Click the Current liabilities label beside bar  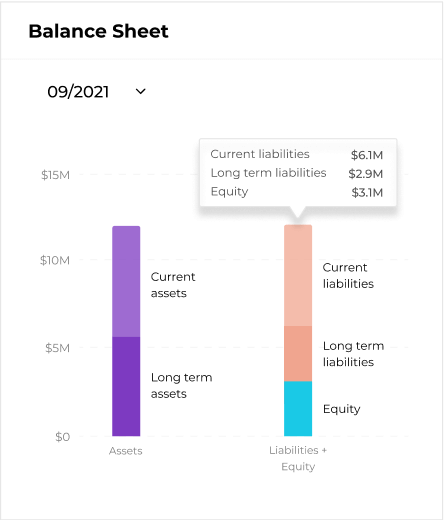348,275
